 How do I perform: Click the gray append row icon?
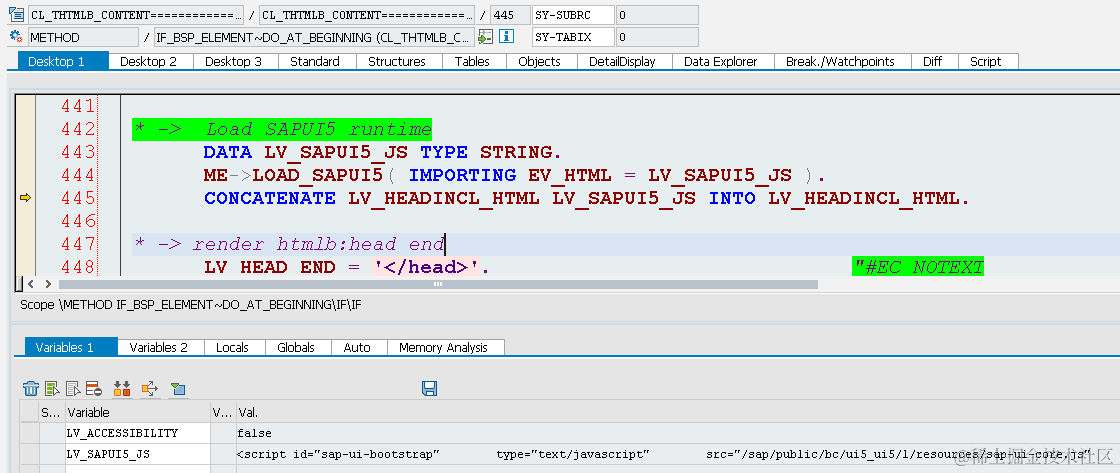(x=73, y=389)
